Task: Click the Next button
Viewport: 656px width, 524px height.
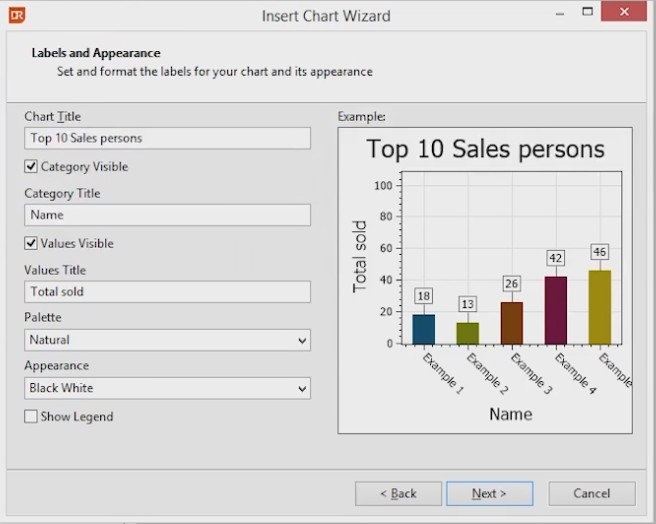Action: click(x=489, y=493)
